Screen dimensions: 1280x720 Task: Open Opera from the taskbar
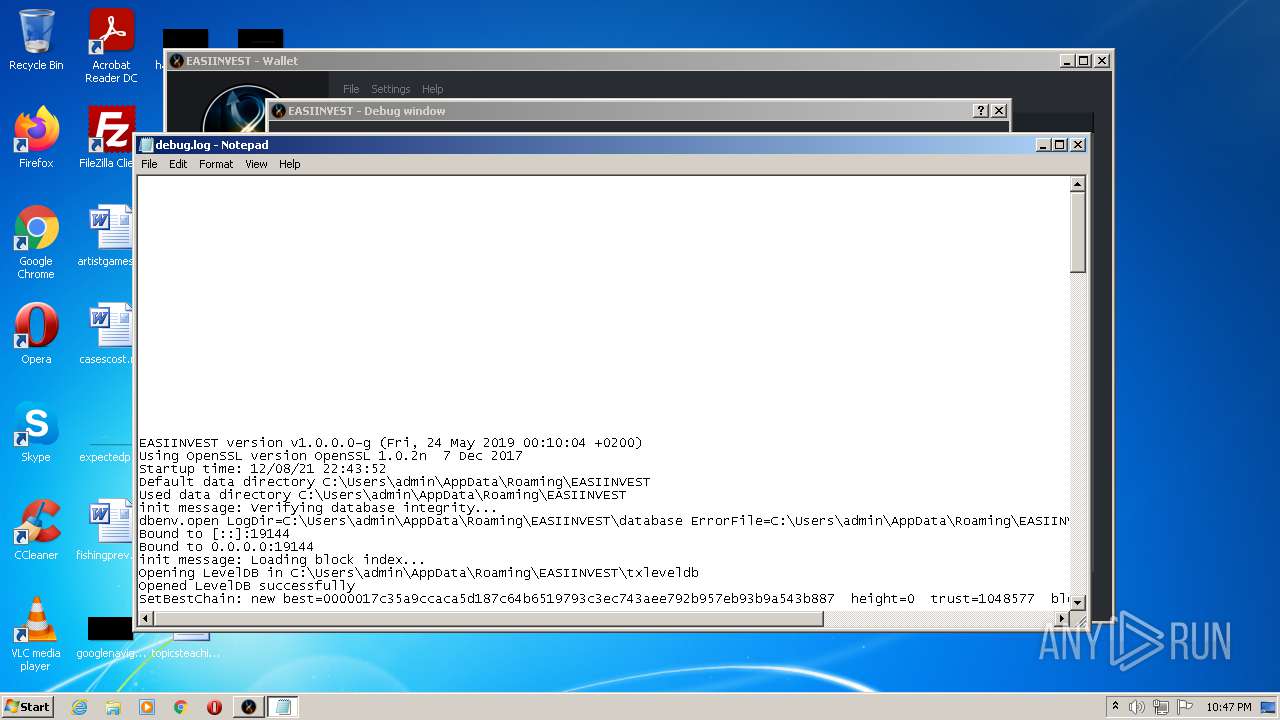214,707
